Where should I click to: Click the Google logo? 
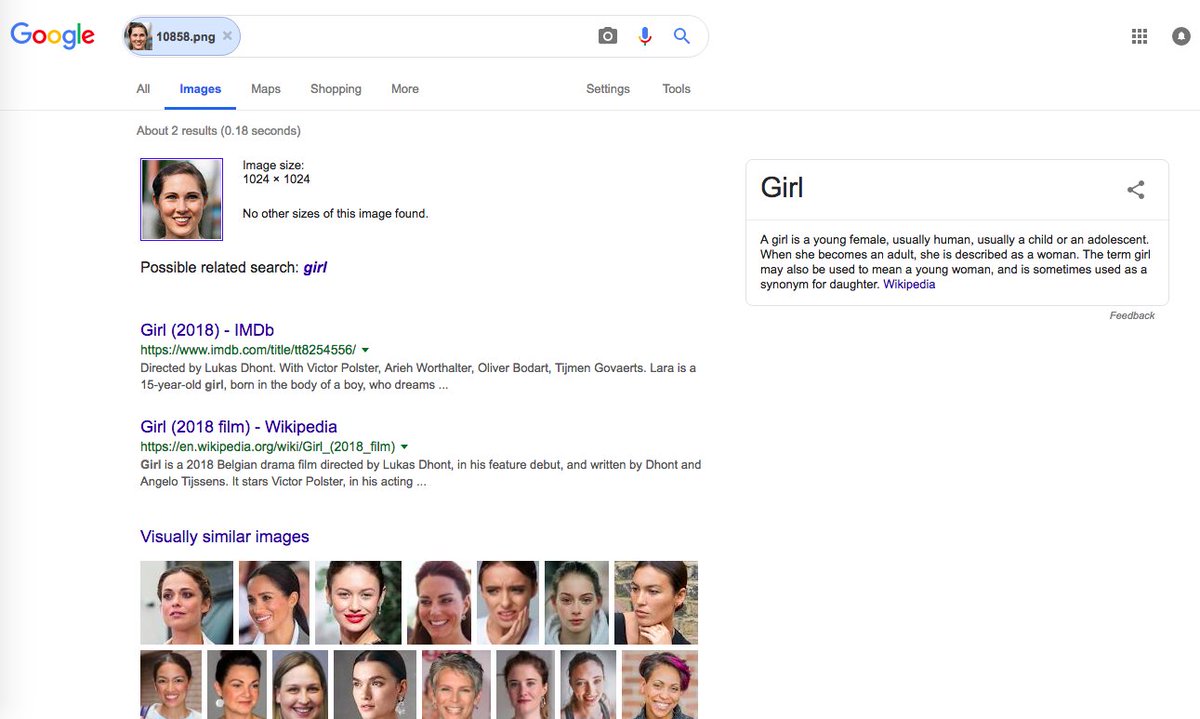[x=53, y=35]
